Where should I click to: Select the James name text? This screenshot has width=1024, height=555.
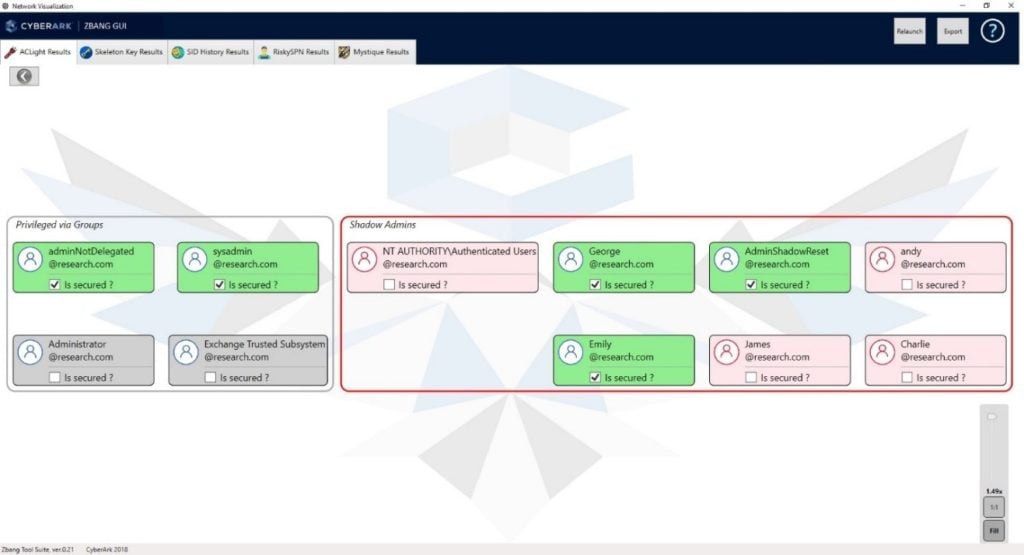click(x=758, y=344)
